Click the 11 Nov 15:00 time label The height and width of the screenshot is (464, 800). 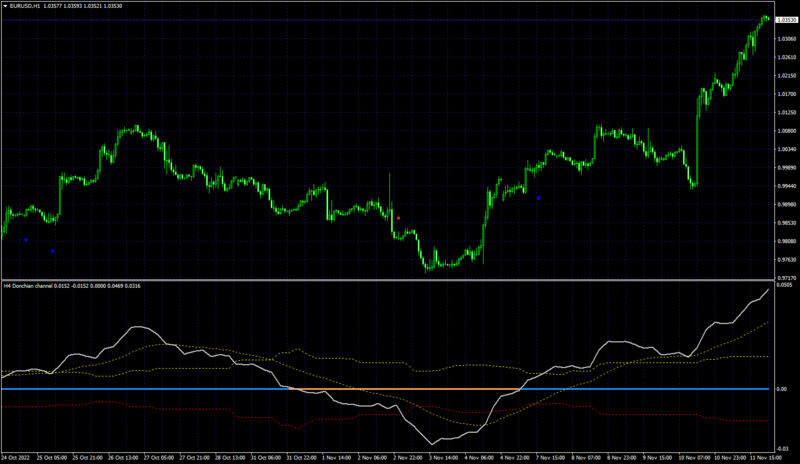click(765, 458)
